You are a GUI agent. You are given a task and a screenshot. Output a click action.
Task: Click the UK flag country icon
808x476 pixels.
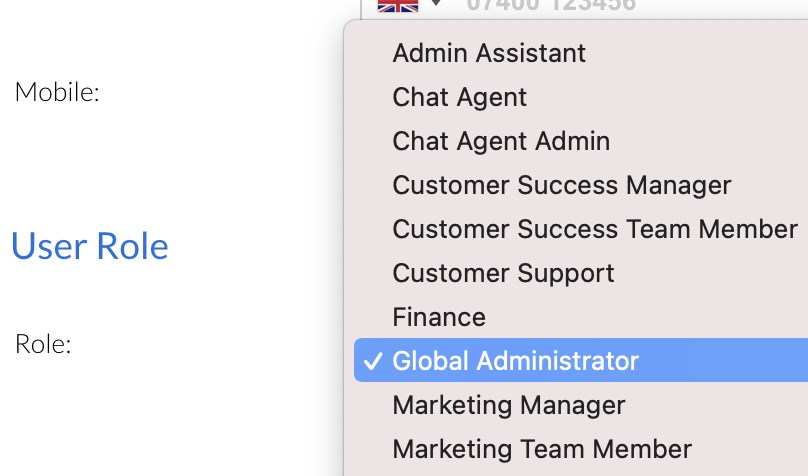397,5
